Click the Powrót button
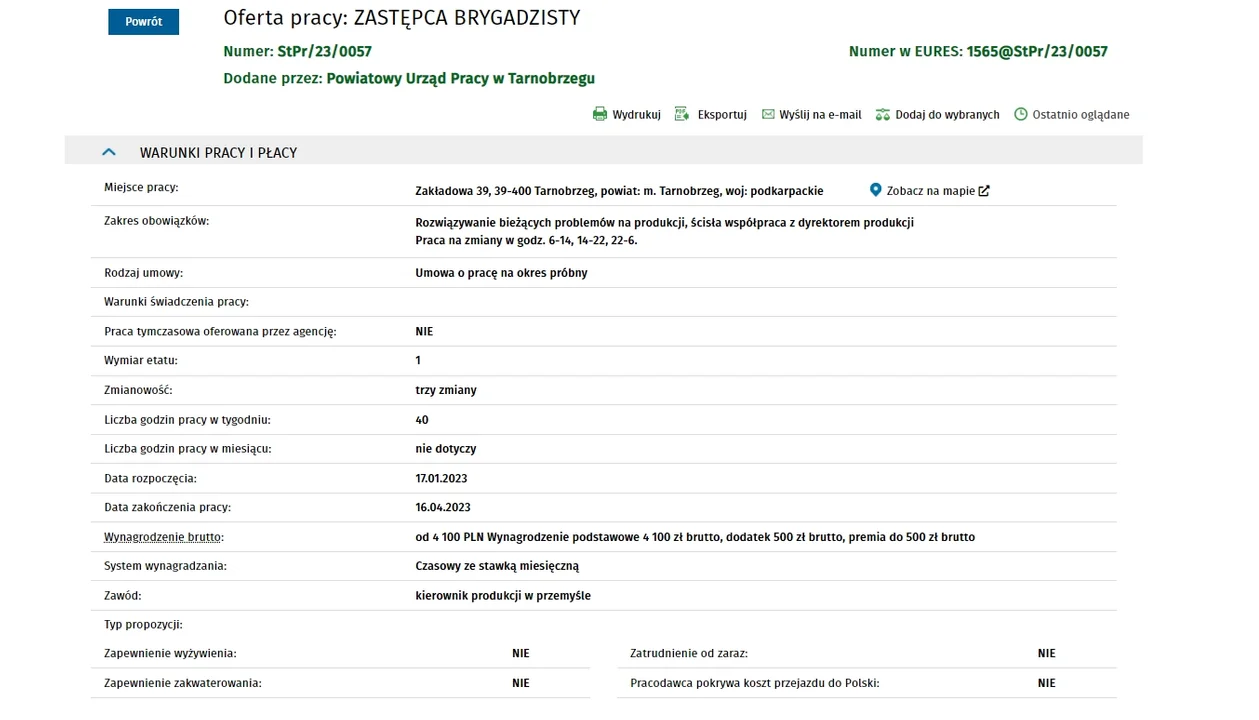The height and width of the screenshot is (720, 1259). pyautogui.click(x=143, y=22)
